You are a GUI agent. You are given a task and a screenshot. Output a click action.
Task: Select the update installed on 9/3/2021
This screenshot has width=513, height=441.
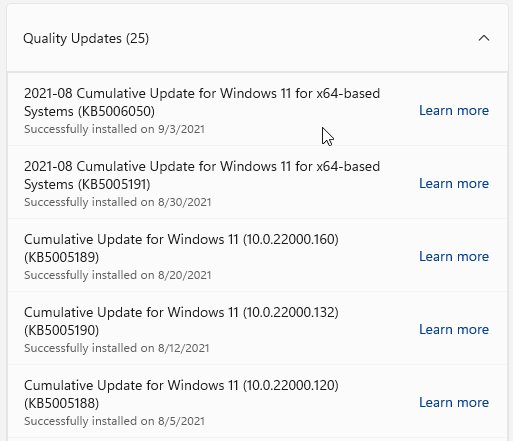257,110
